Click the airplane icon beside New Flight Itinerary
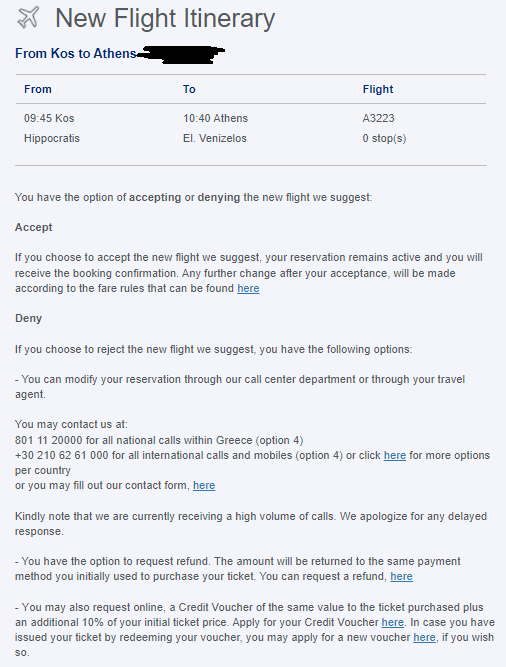This screenshot has height=667, width=506. [28, 17]
